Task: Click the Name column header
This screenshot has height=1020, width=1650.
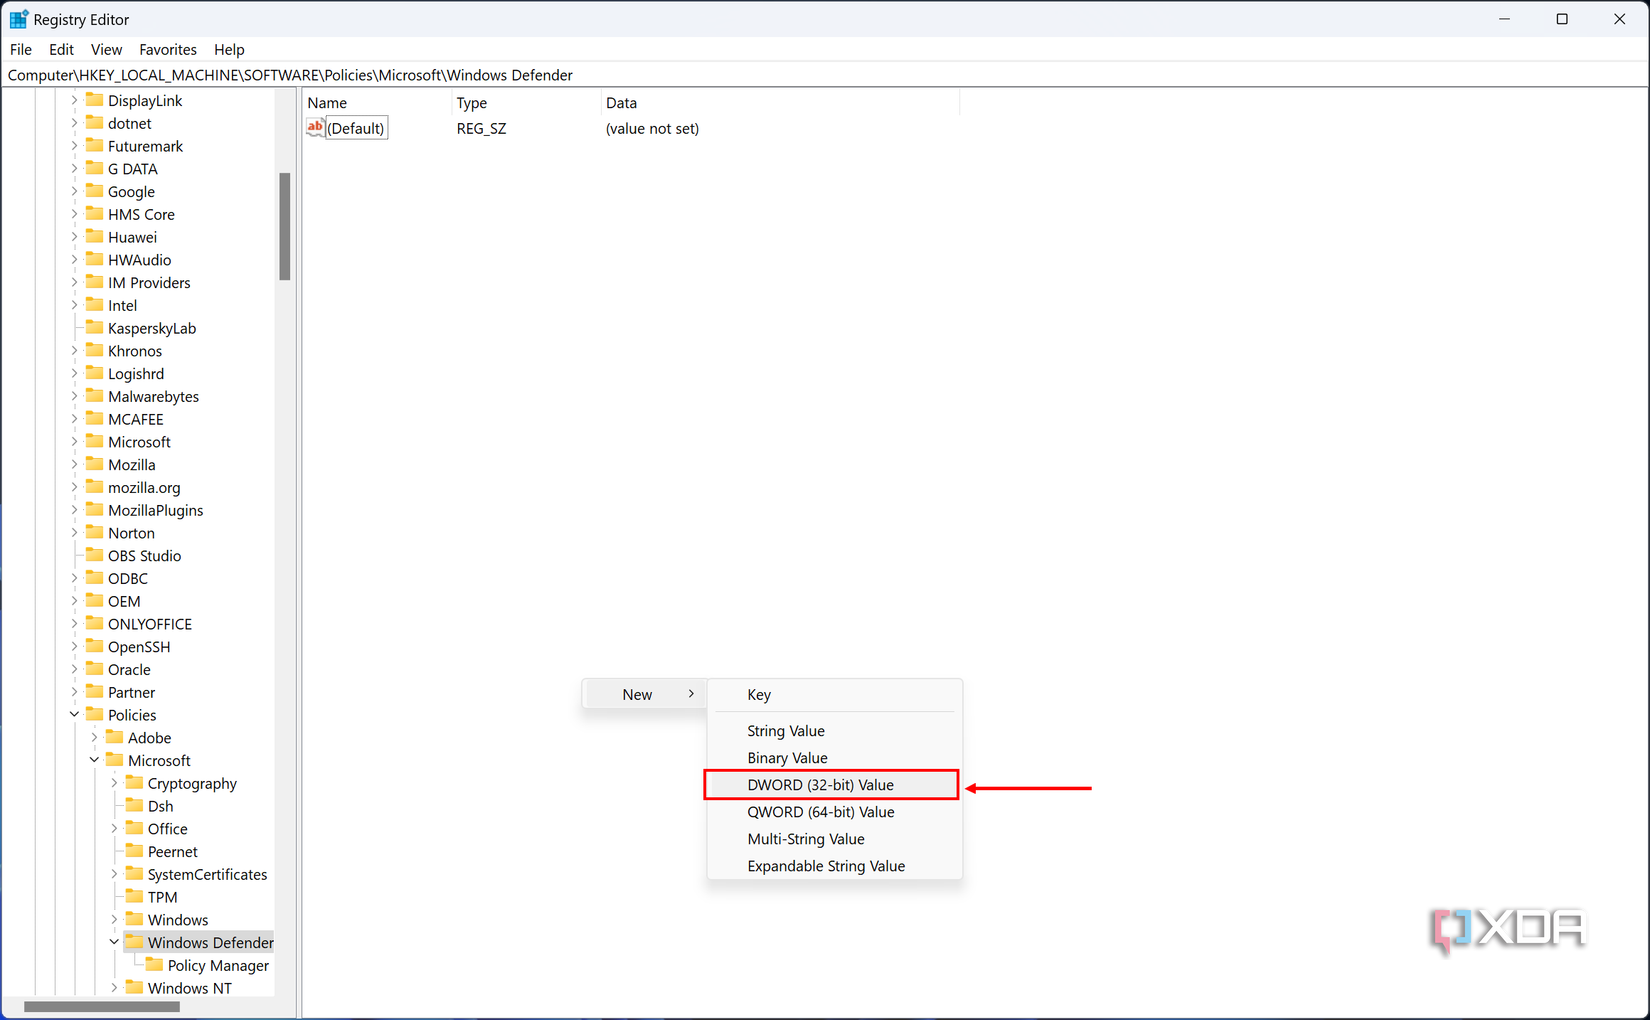Action: tap(377, 103)
